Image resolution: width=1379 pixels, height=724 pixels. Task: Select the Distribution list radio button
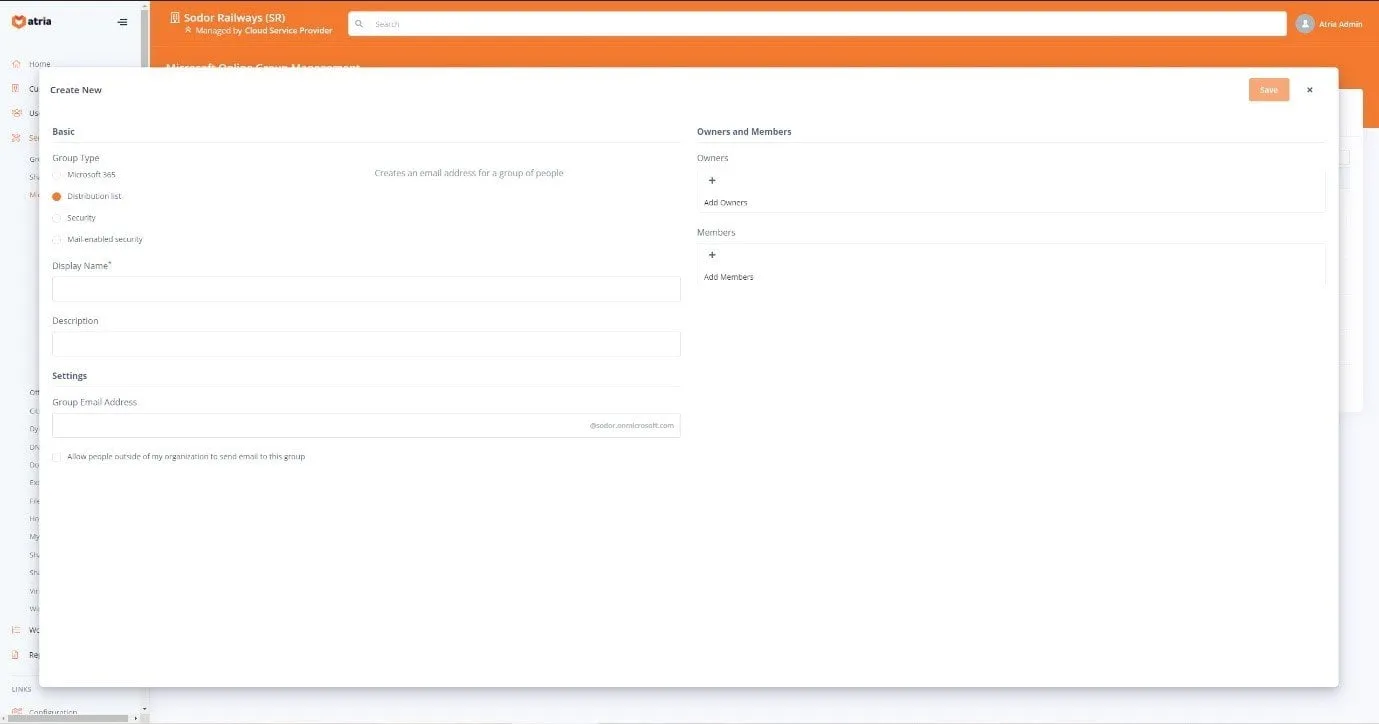pos(57,197)
